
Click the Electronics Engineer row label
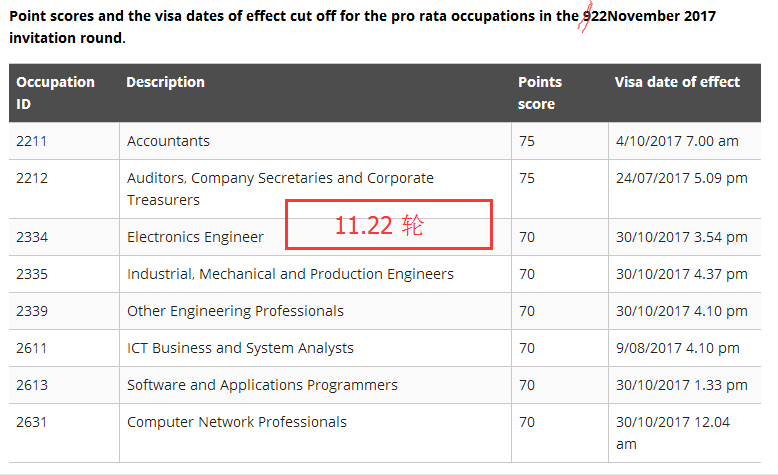coord(195,237)
